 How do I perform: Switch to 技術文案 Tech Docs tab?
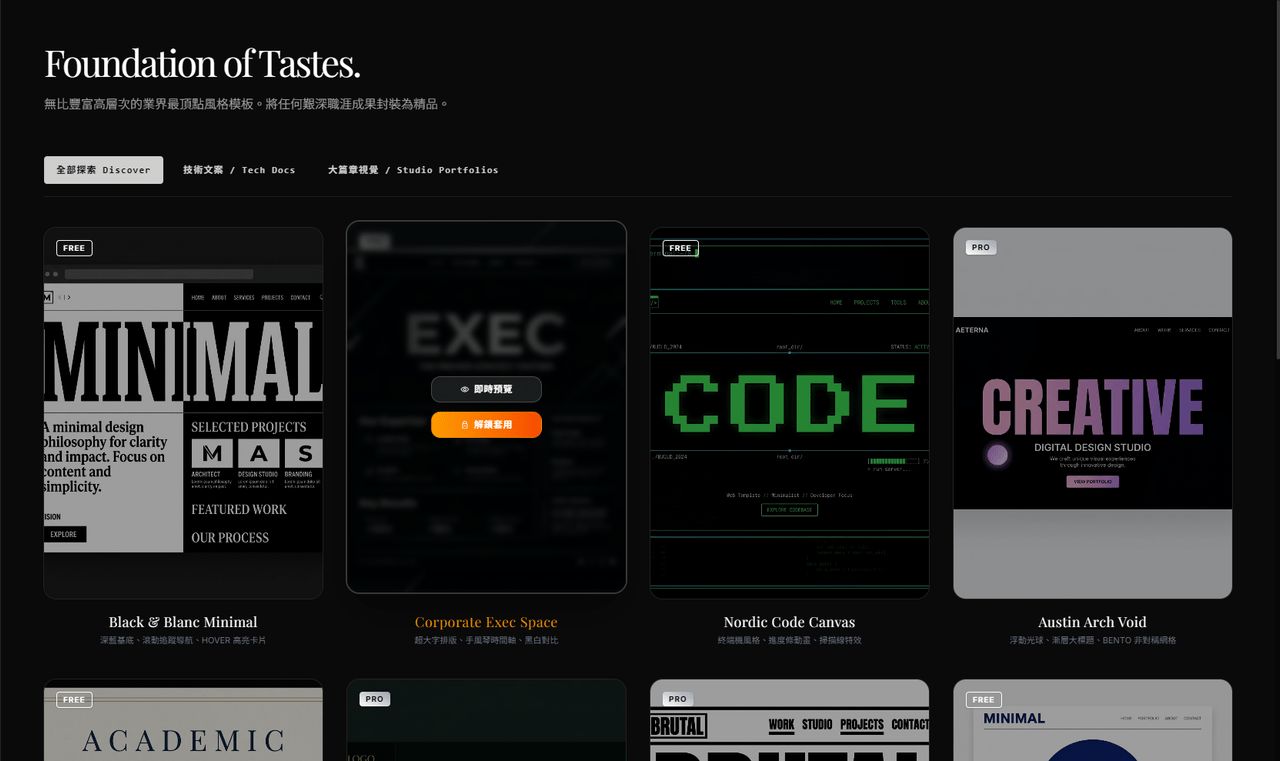click(x=239, y=170)
